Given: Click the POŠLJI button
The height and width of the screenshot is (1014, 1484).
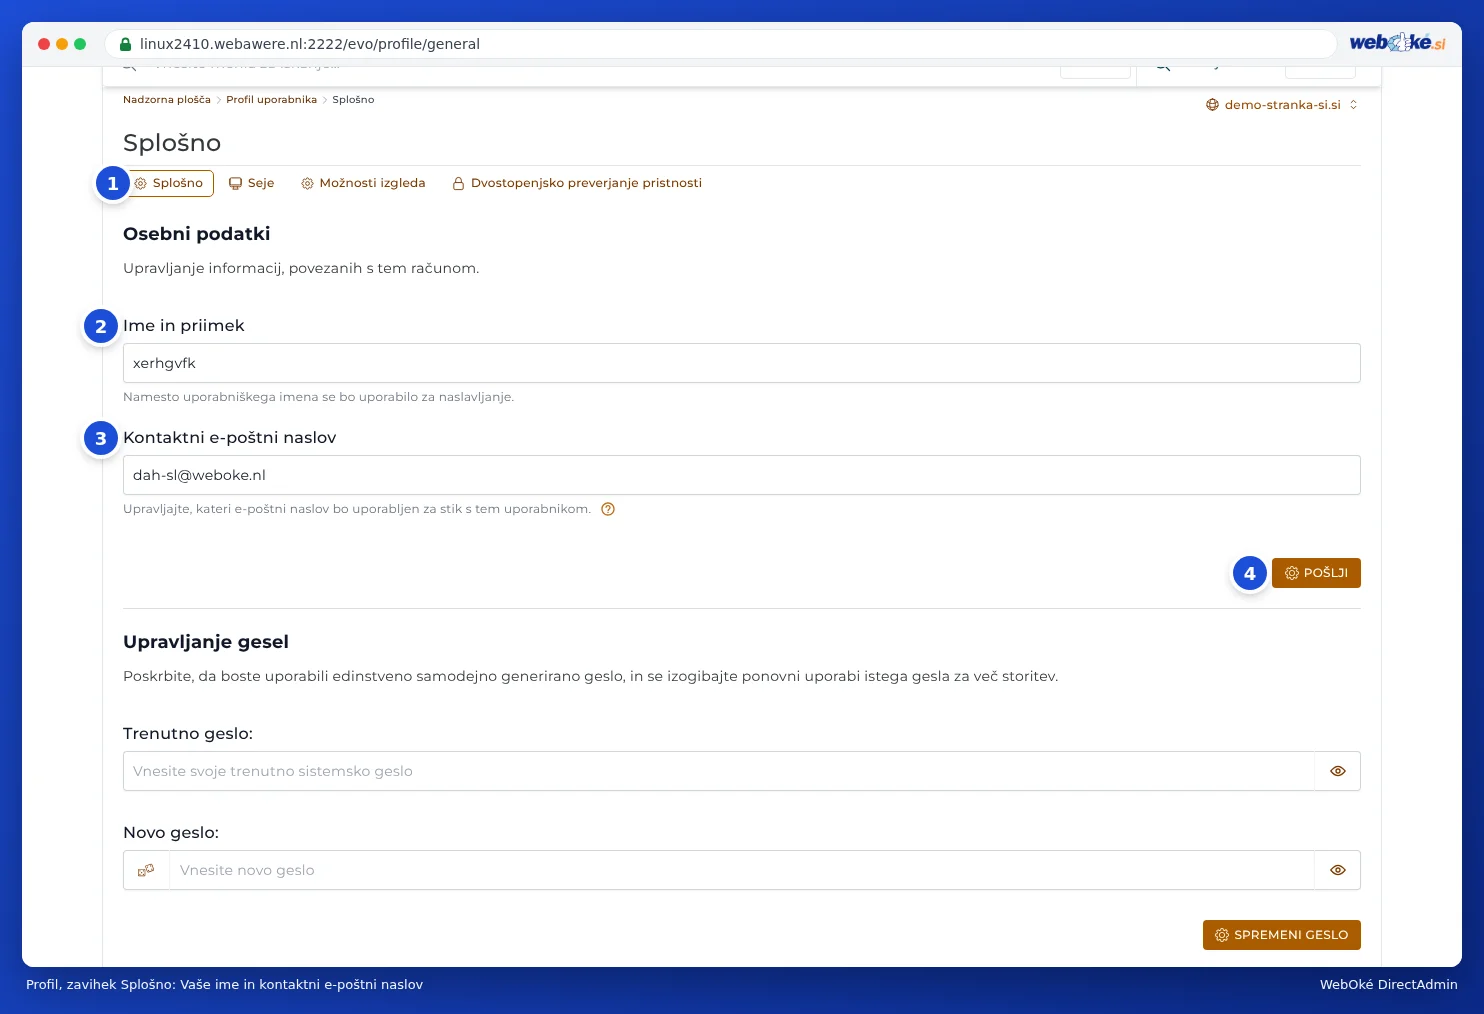Looking at the screenshot, I should [x=1316, y=573].
